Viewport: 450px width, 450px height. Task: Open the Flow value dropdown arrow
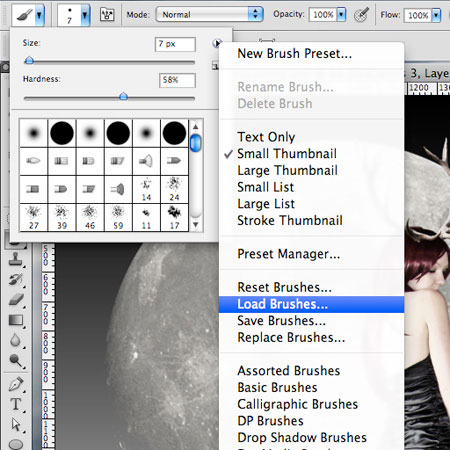click(436, 15)
